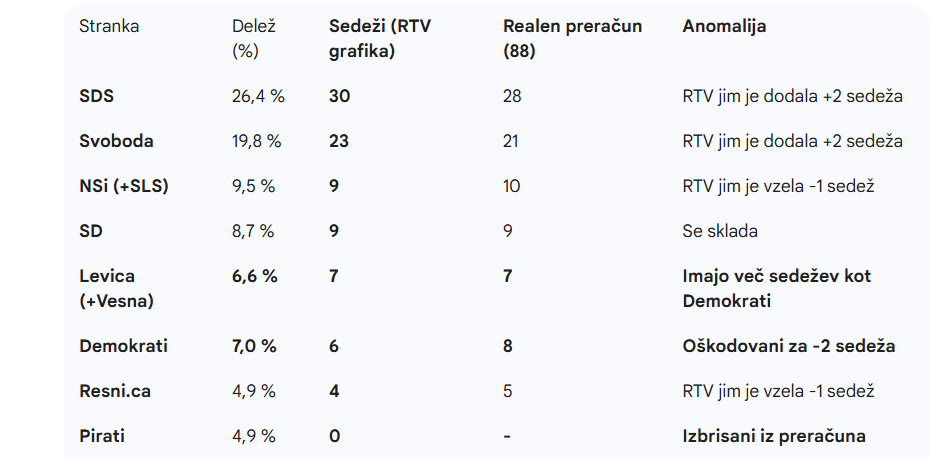Click the SDS seat count 30
The image size is (930, 462).
[339, 96]
